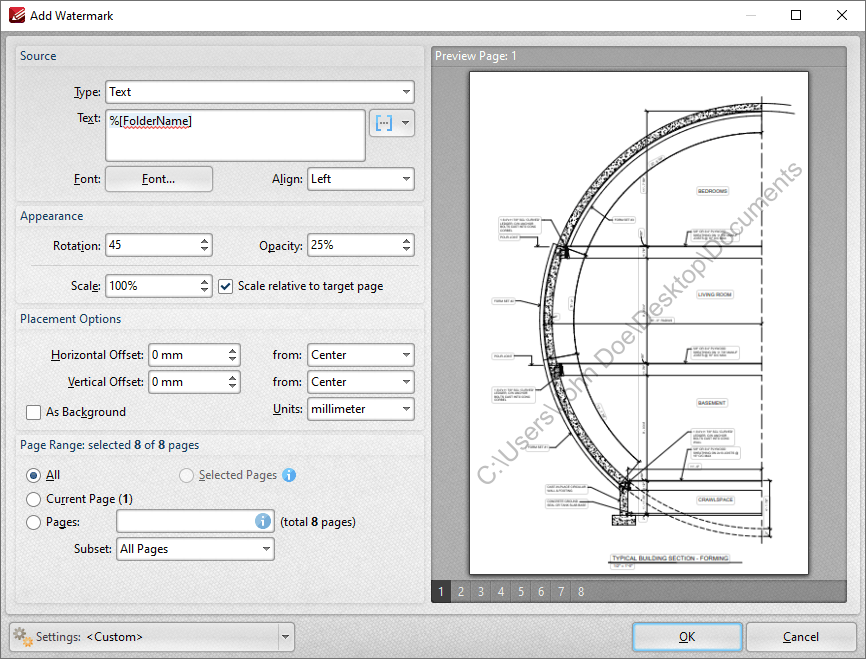This screenshot has width=866, height=659.
Task: Switch preview to page 5
Action: [x=521, y=592]
